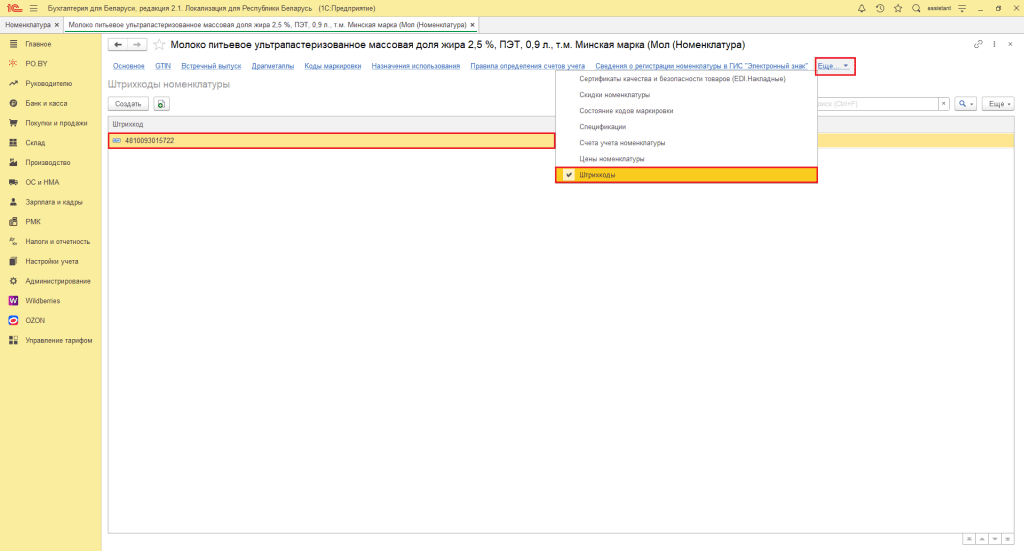Open the Wildberries section in sidebar
The height and width of the screenshot is (551, 1024).
(42, 300)
